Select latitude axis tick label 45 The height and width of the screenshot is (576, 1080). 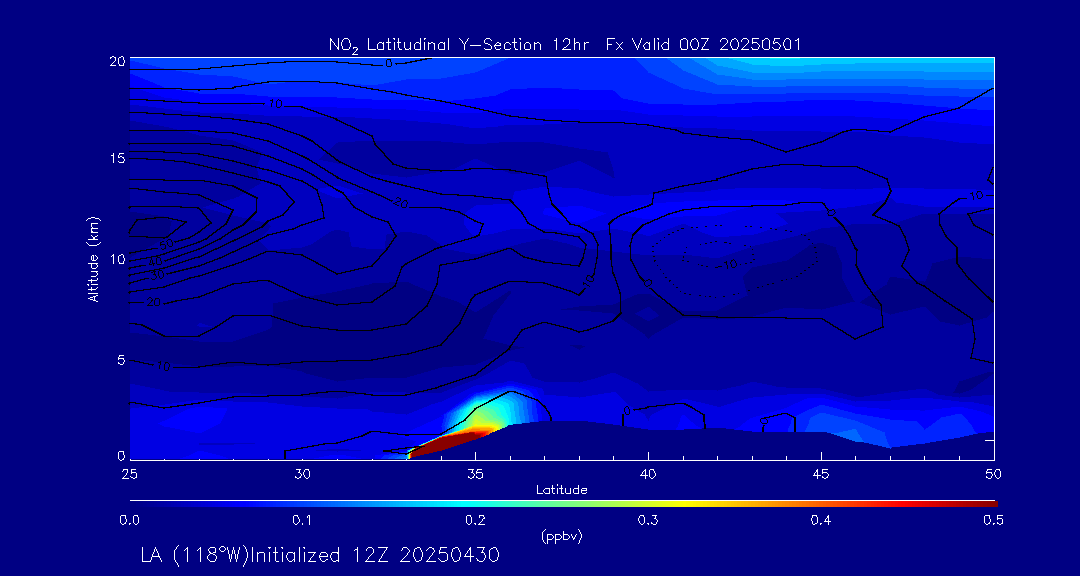(x=821, y=474)
